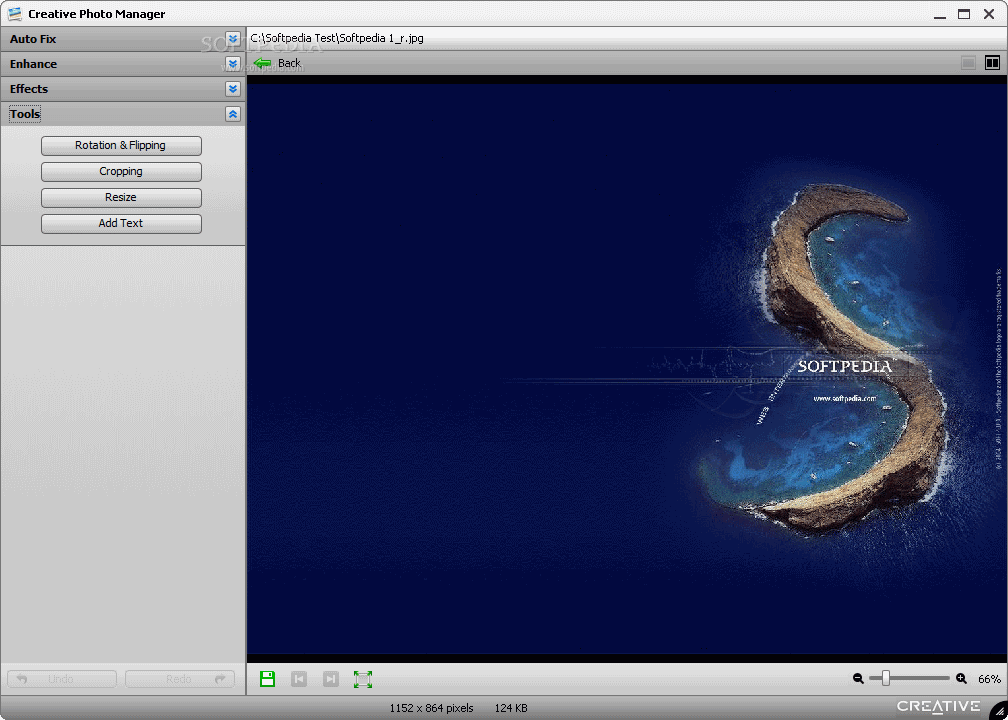Collapse the Tools section chevron
The height and width of the screenshot is (720, 1008).
[233, 114]
